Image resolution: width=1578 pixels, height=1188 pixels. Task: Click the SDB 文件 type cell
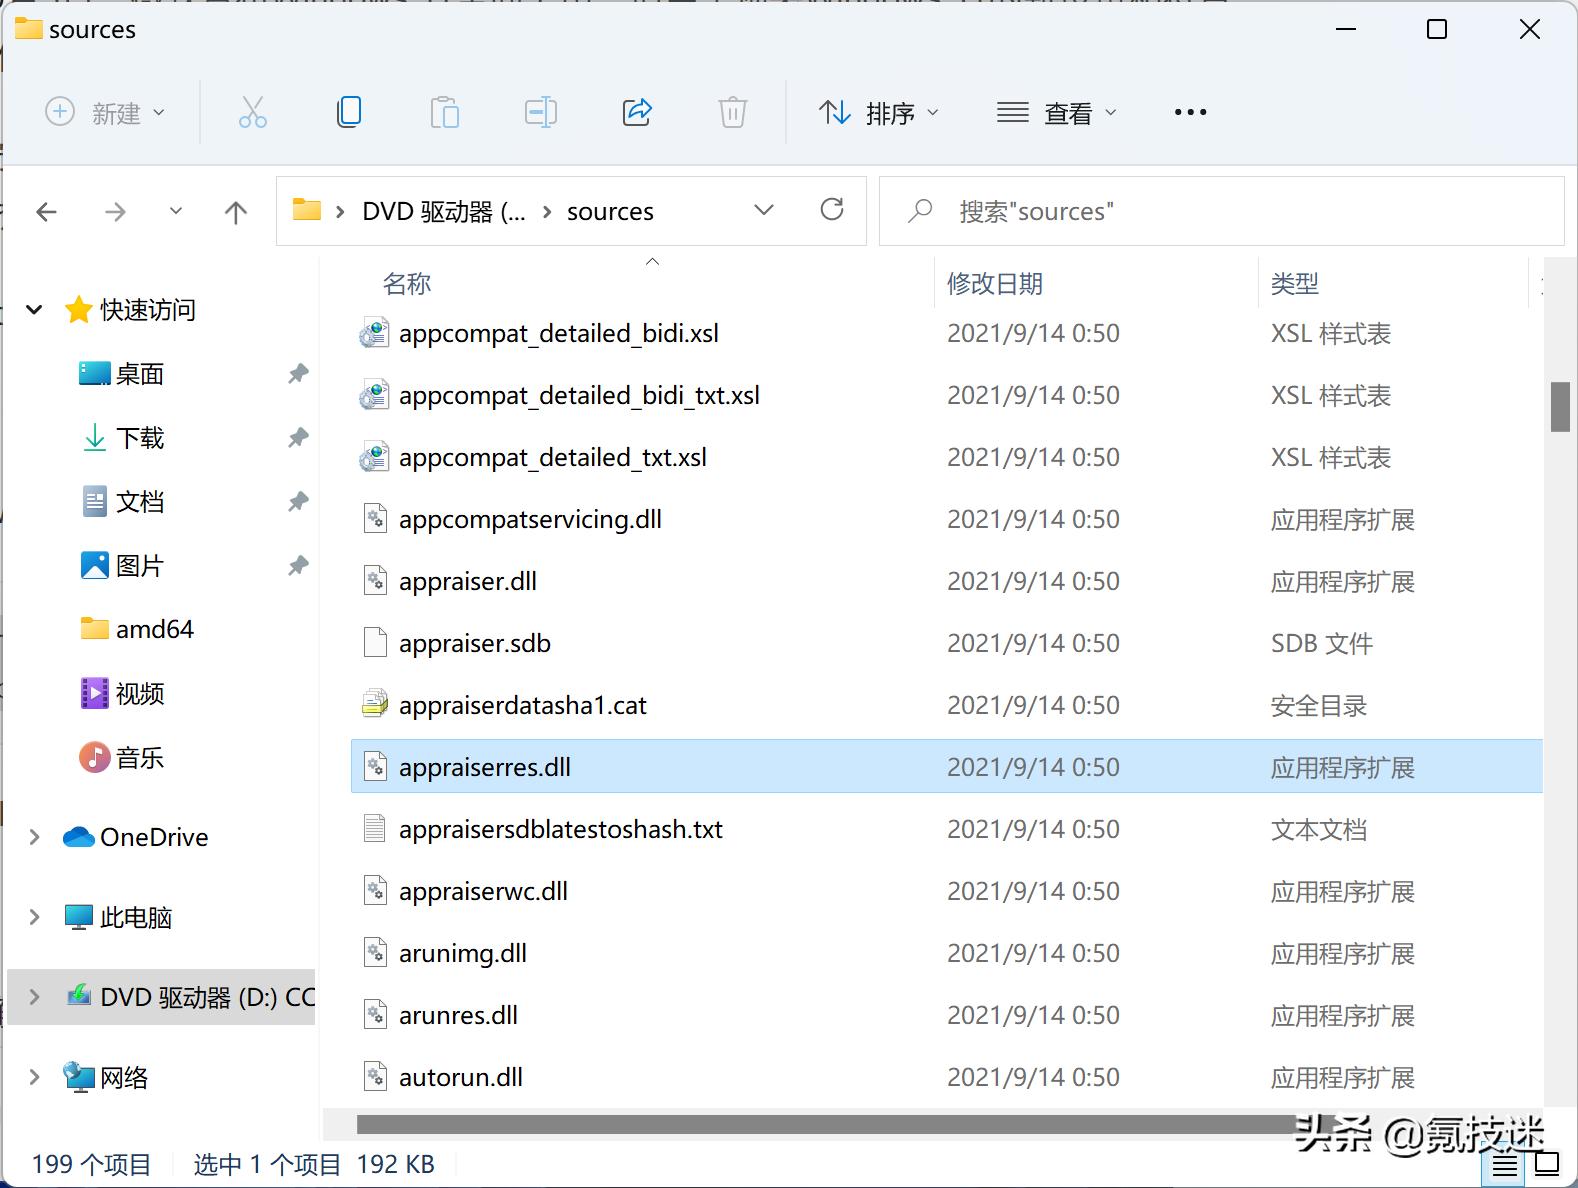coord(1322,643)
